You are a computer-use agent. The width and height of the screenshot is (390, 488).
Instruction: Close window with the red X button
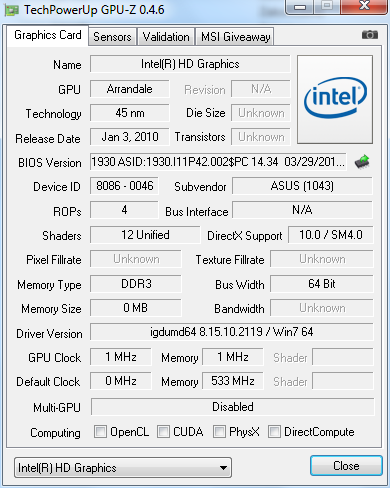pyautogui.click(x=364, y=6)
